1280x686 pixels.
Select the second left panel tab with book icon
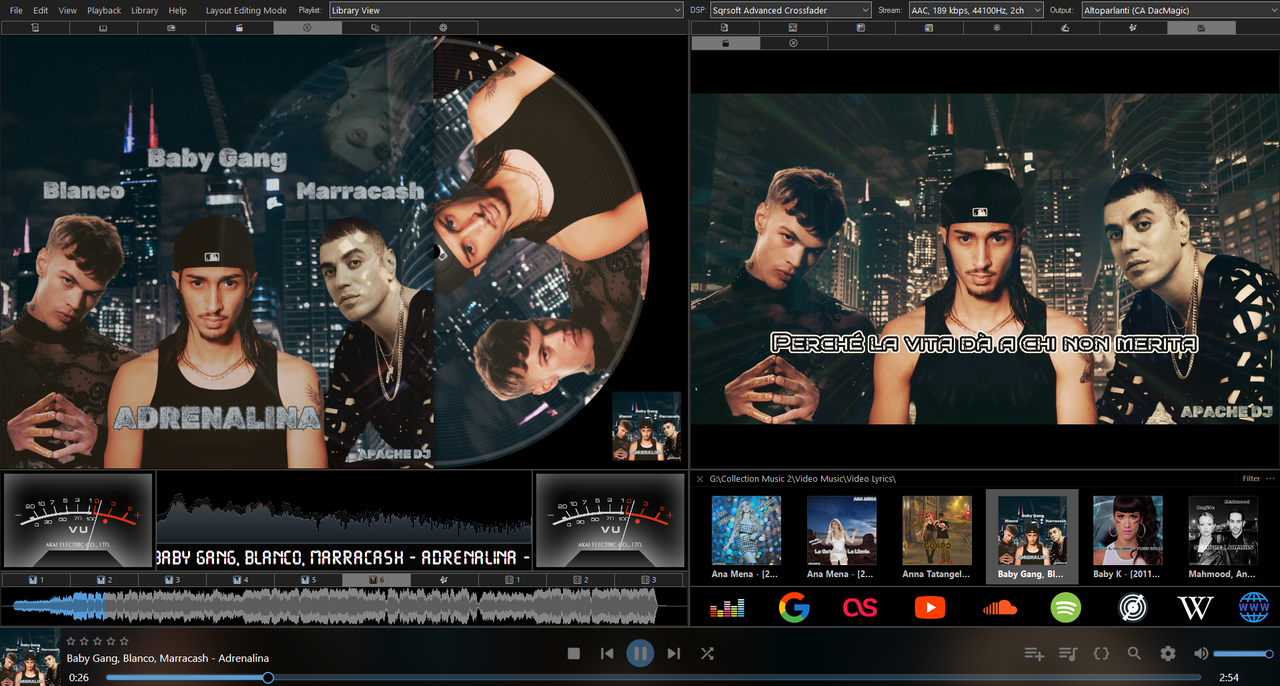[102, 28]
